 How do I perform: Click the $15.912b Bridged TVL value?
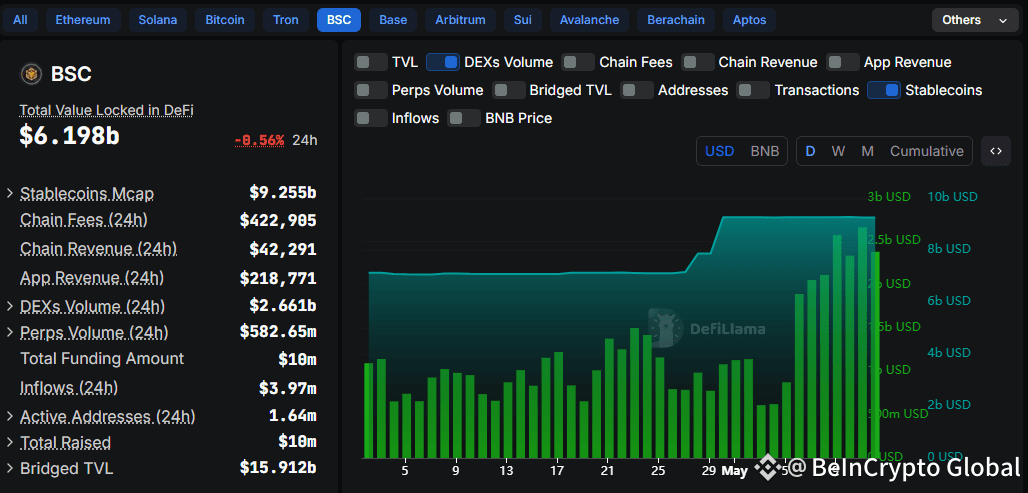(x=278, y=468)
